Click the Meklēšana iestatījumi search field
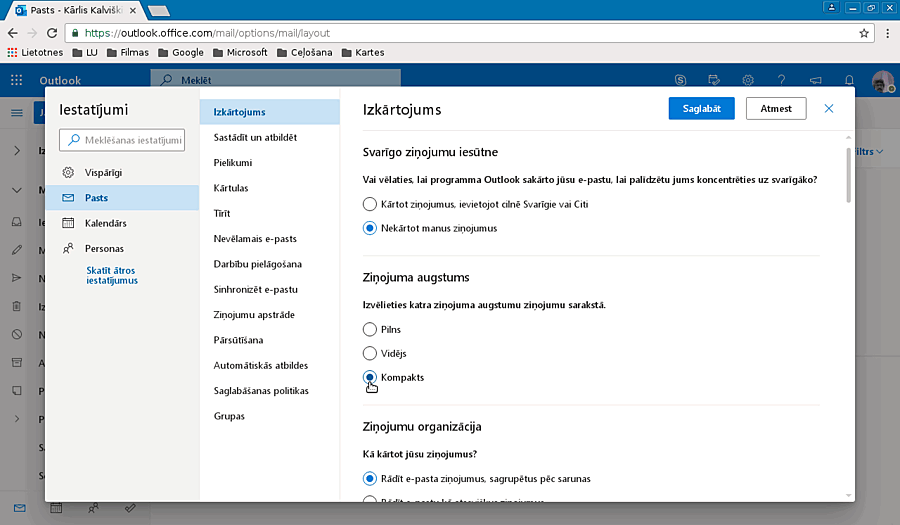The height and width of the screenshot is (525, 900). [122, 140]
